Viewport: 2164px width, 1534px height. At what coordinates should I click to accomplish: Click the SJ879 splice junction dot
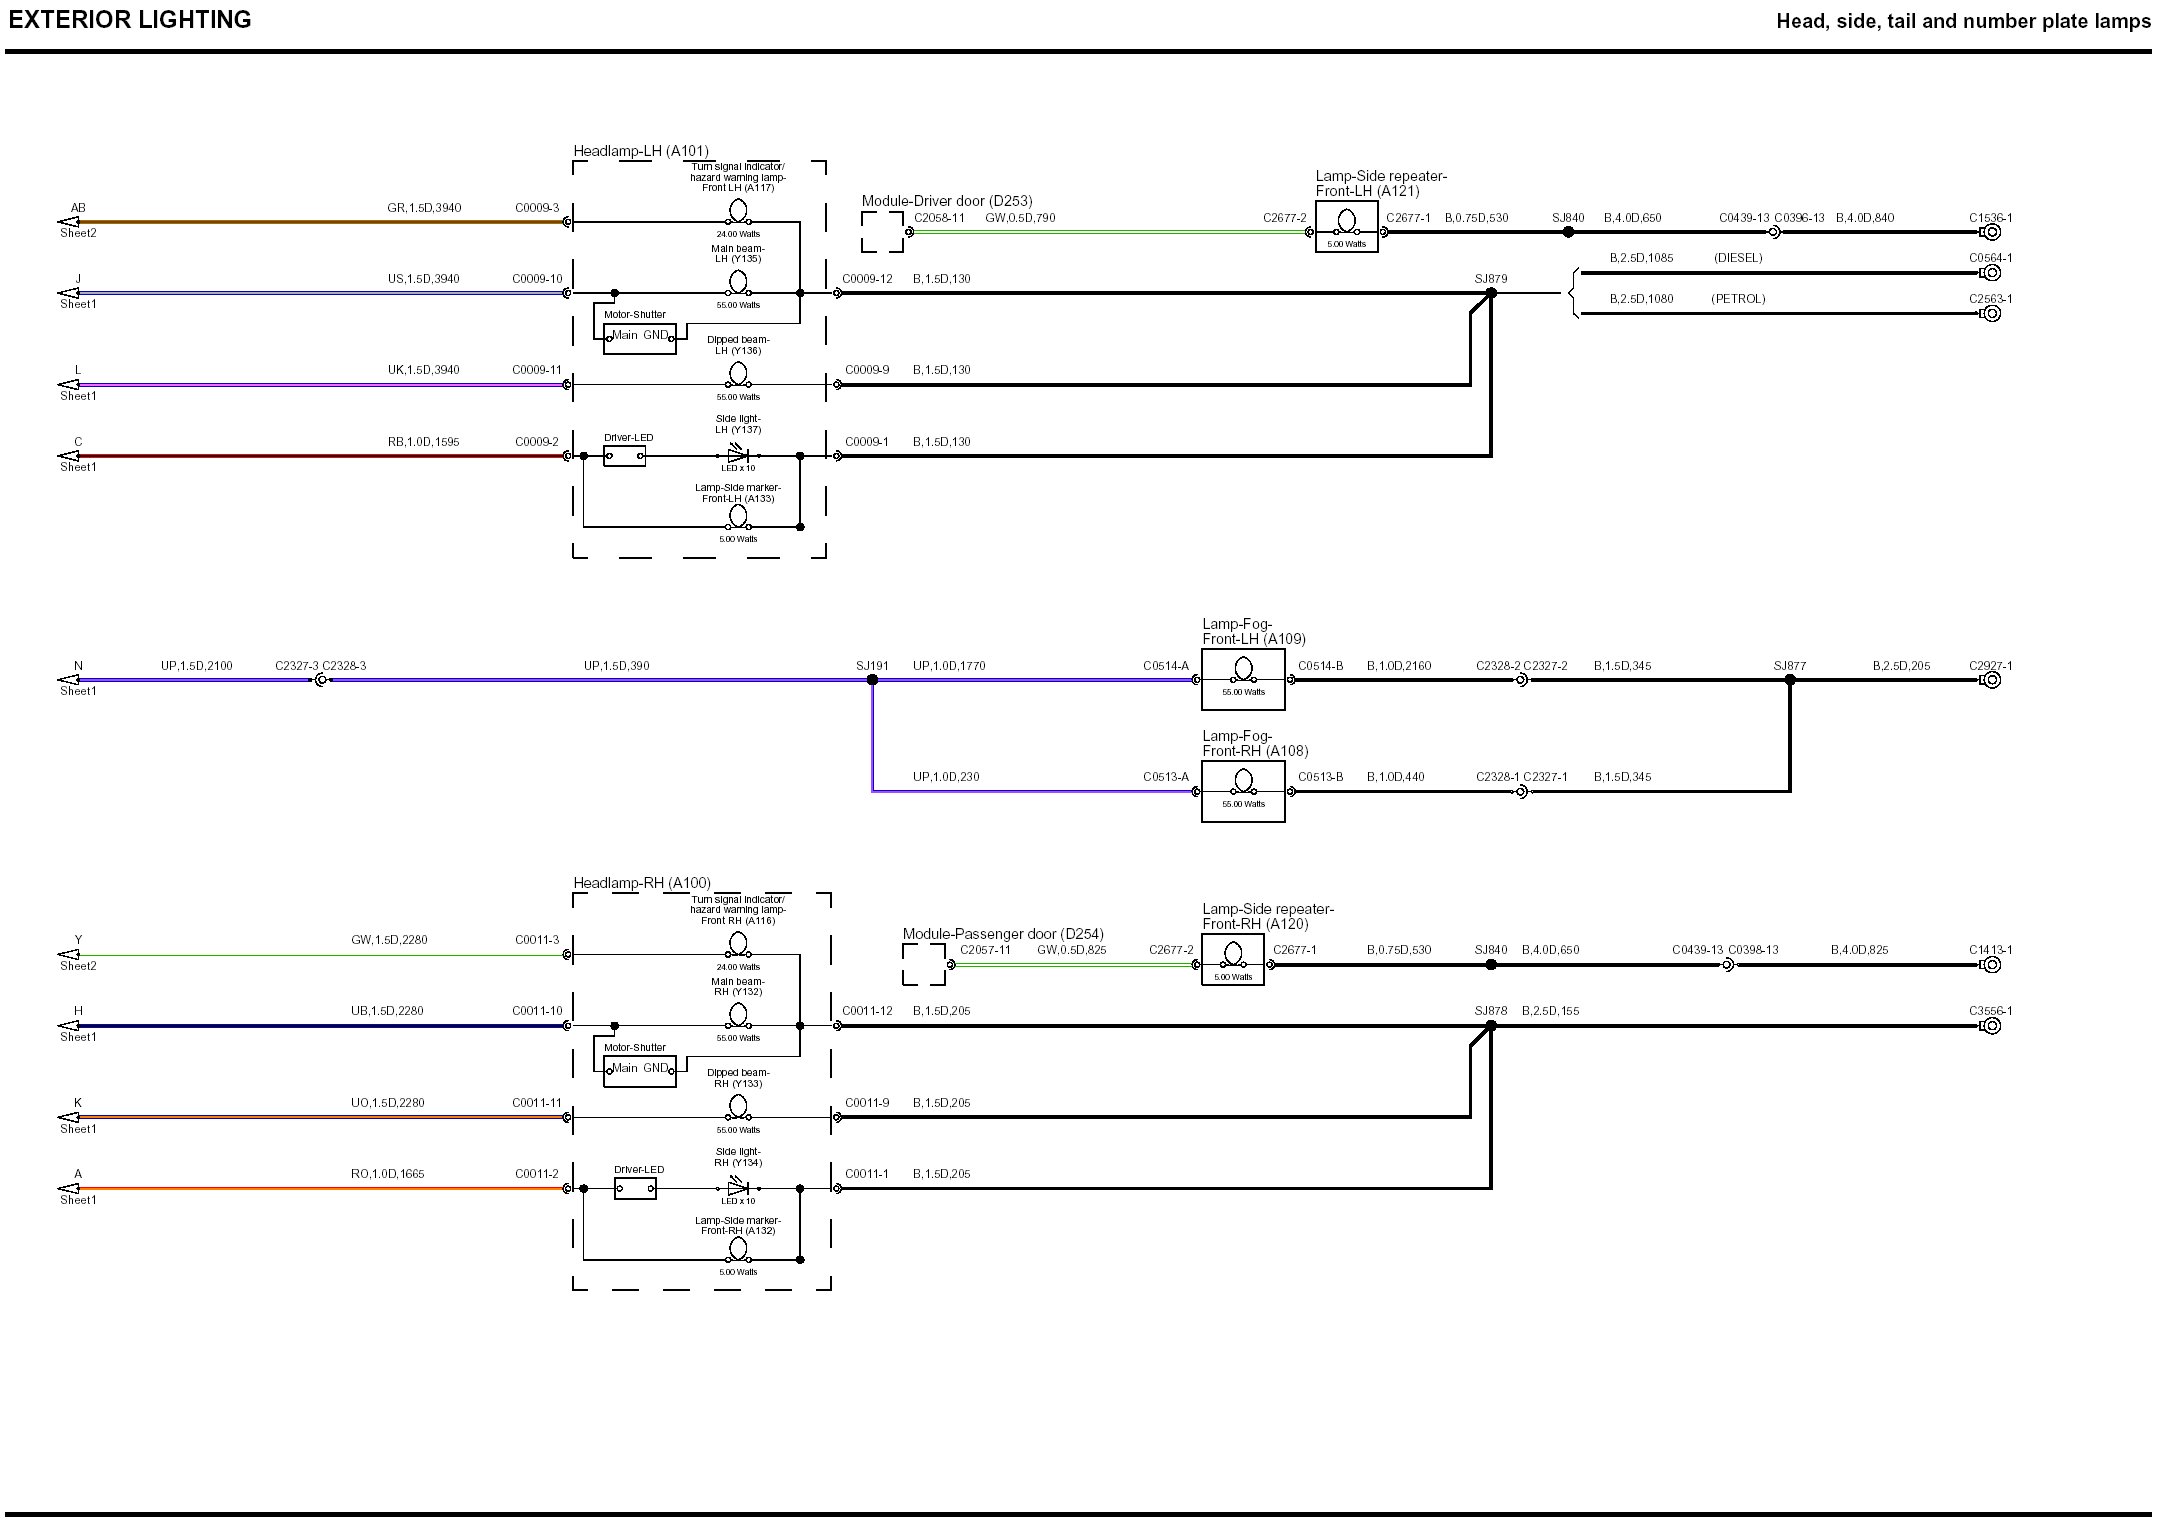(1491, 293)
